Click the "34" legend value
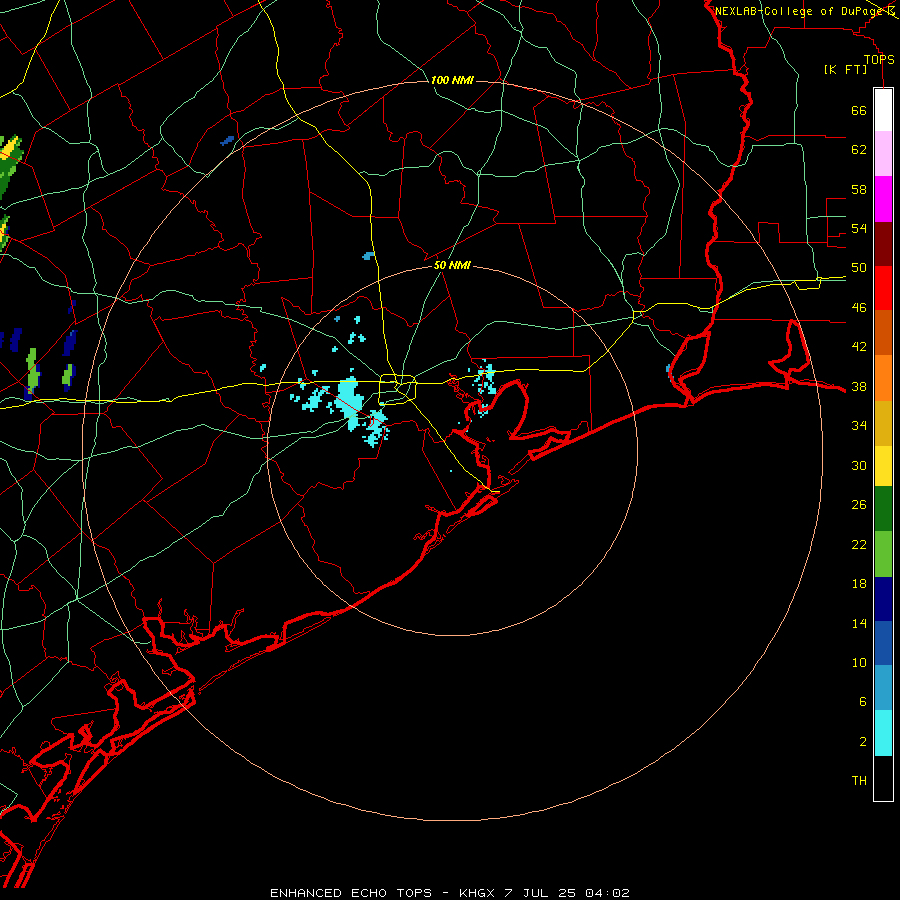 point(859,426)
